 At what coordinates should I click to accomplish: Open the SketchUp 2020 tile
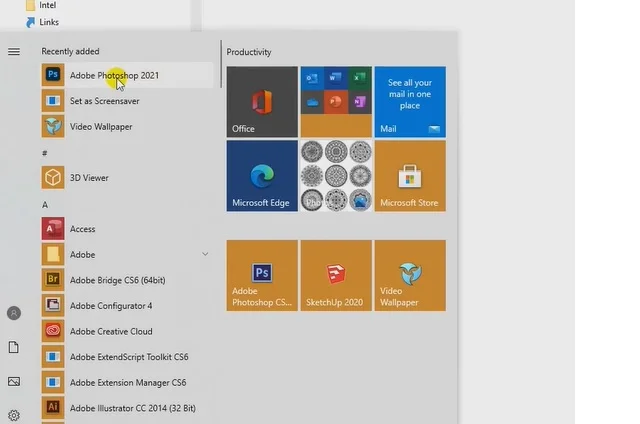click(x=336, y=275)
